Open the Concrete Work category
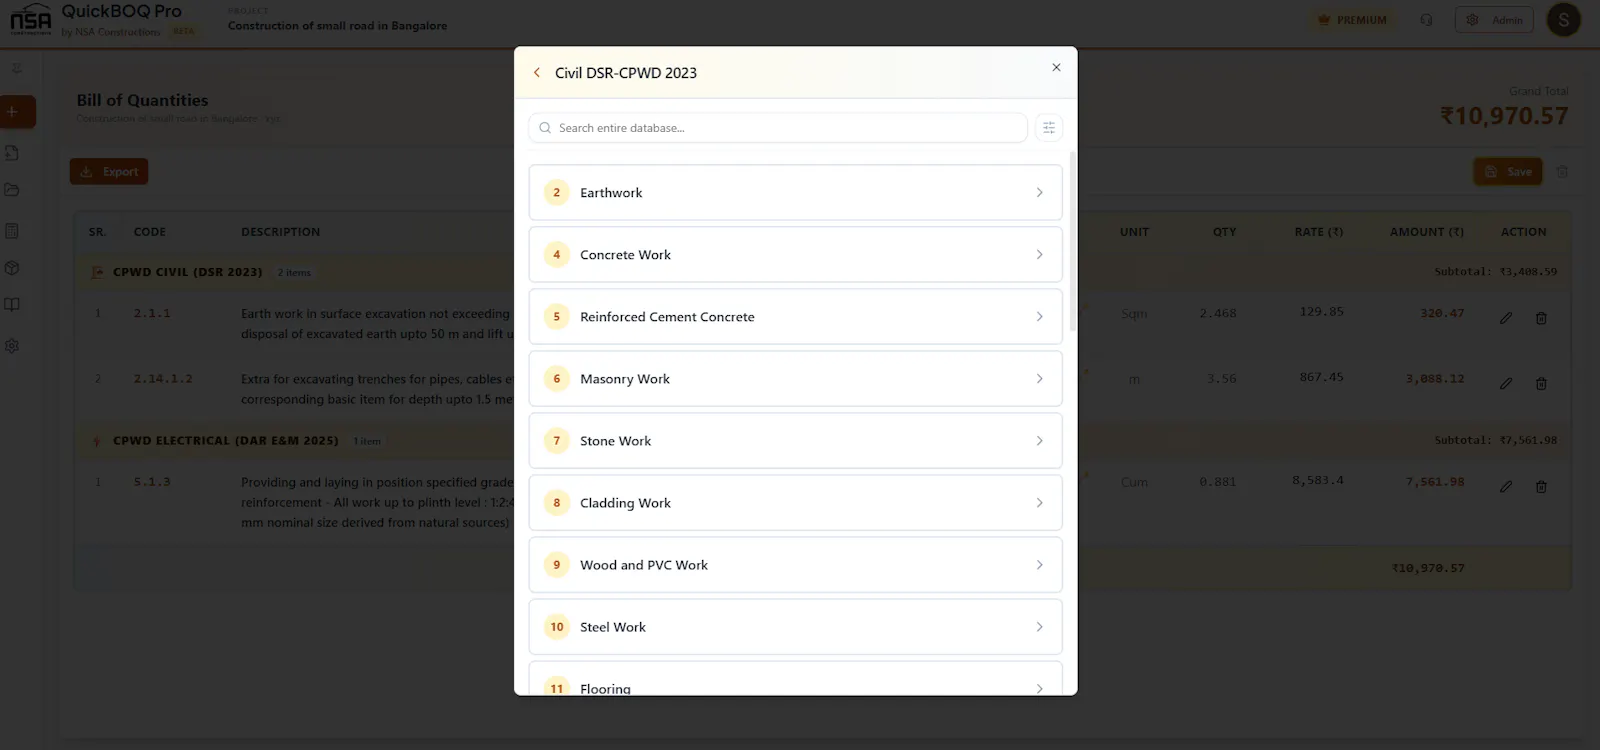The height and width of the screenshot is (750, 1600). (x=795, y=254)
